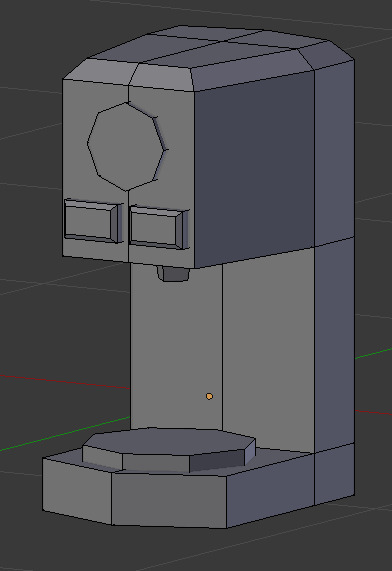Click the left front face of the column

click(176, 346)
